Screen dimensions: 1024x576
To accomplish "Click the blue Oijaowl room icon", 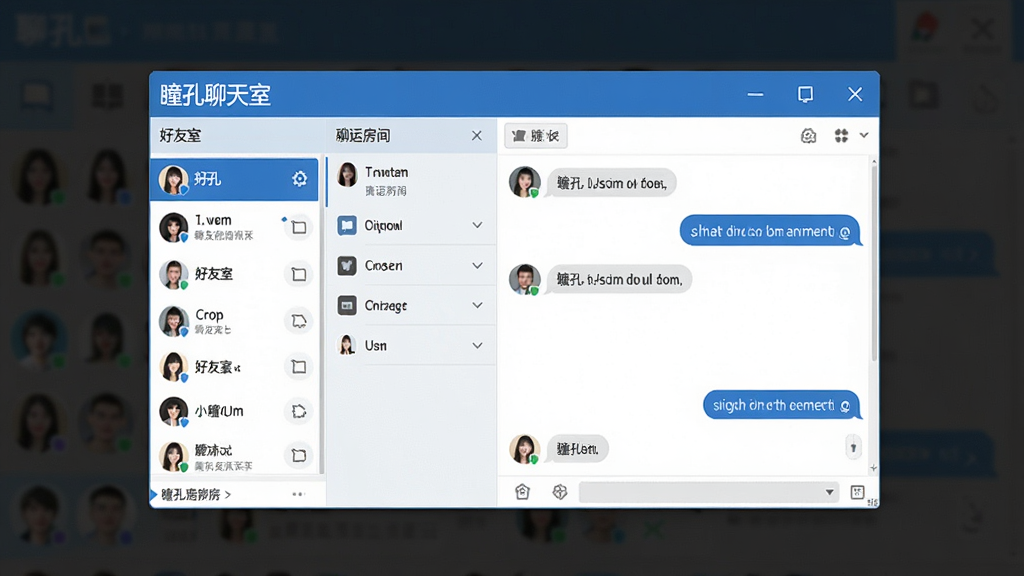I will [347, 225].
